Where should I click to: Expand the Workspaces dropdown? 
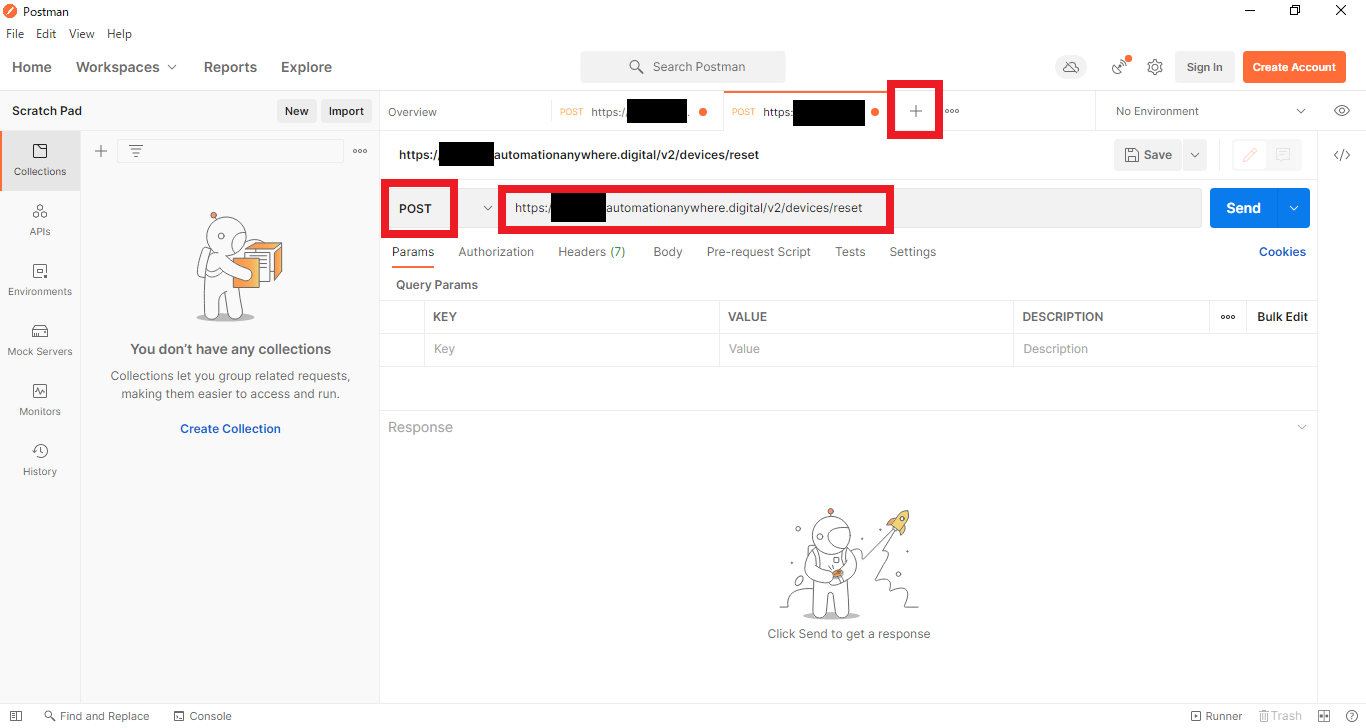tap(126, 67)
